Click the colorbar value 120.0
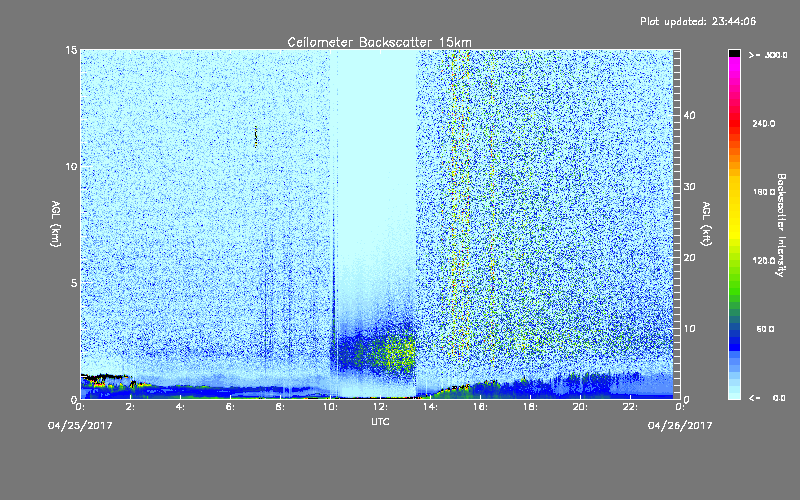This screenshot has height=500, width=800. point(764,260)
